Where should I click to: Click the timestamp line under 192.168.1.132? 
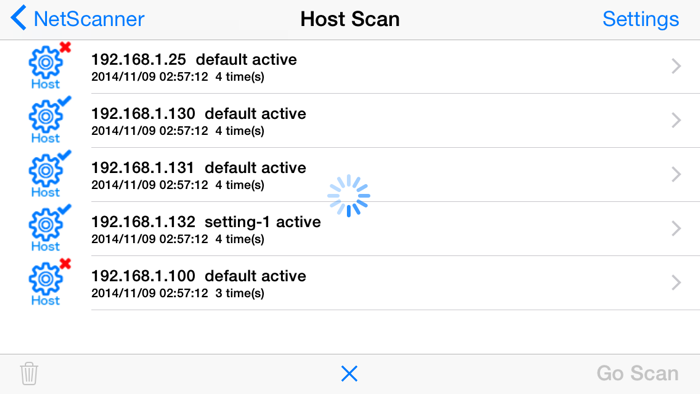pos(178,239)
